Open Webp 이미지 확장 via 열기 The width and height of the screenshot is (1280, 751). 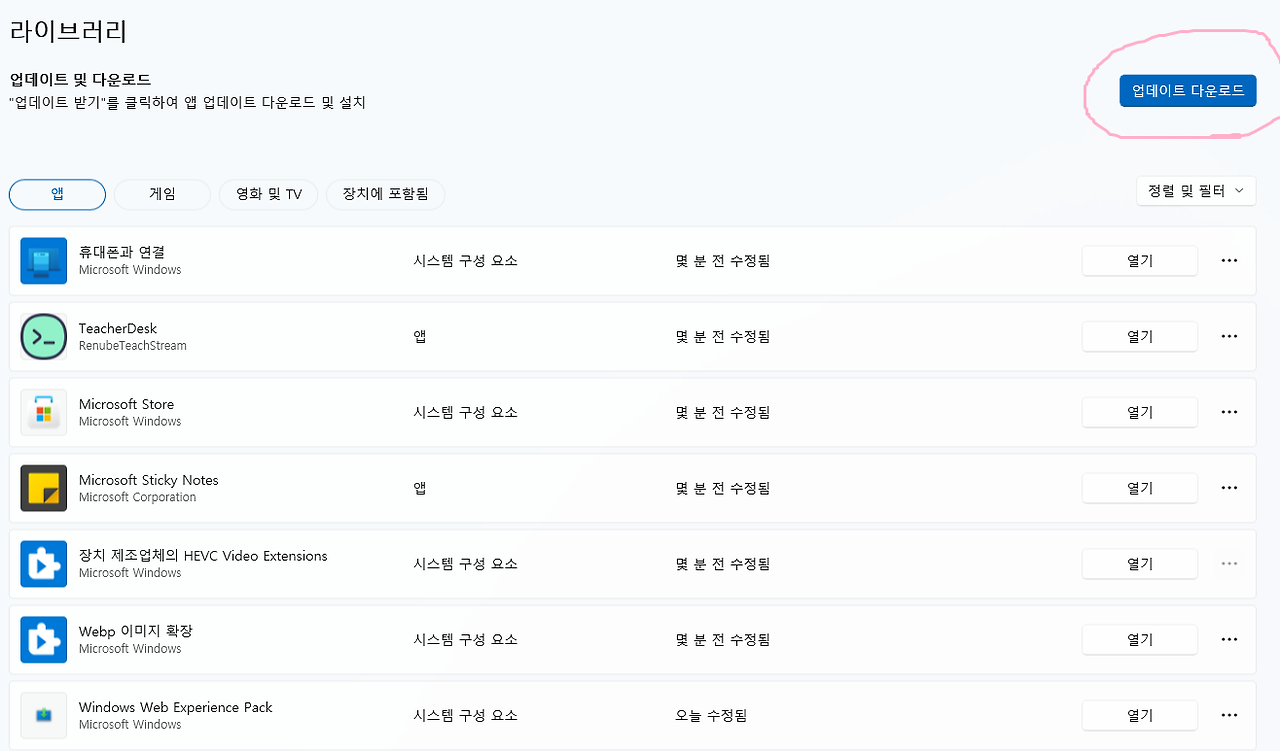coord(1140,640)
